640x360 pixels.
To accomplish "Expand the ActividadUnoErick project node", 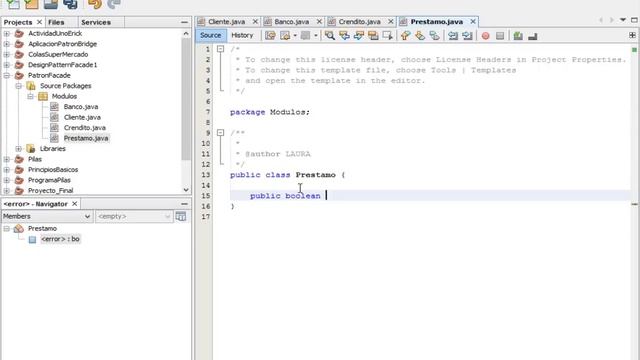I will [x=7, y=33].
